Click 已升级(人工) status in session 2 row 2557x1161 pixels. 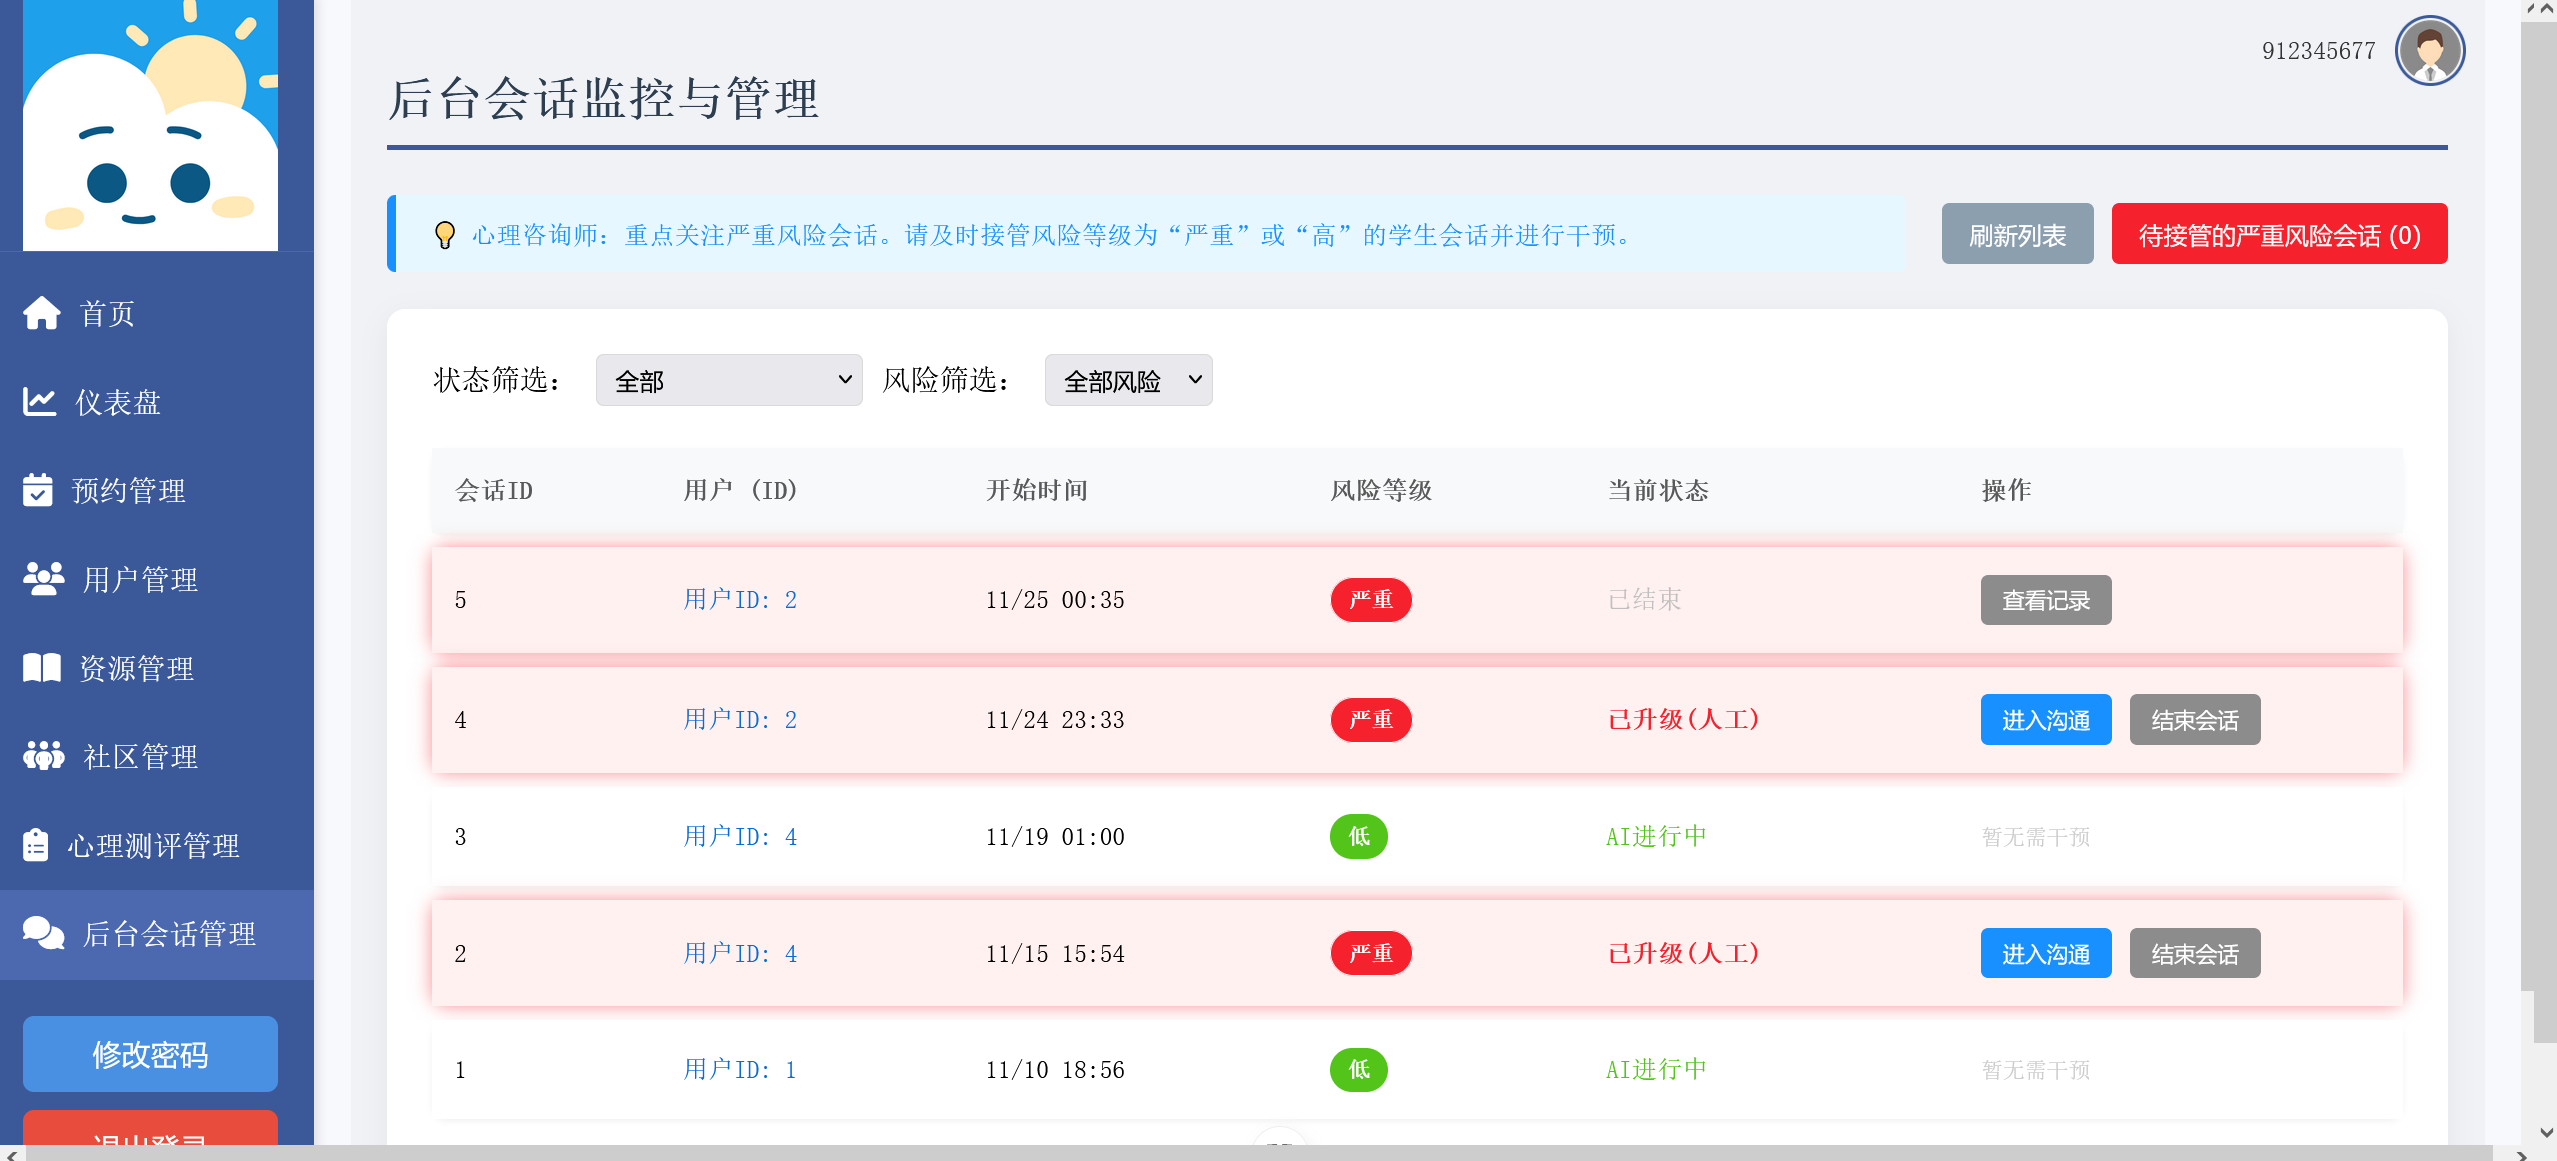tap(1684, 954)
